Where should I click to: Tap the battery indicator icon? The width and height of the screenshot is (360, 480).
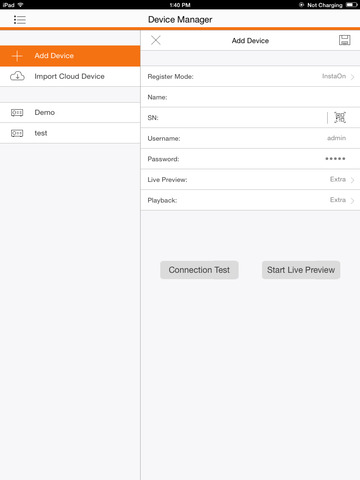click(x=352, y=5)
